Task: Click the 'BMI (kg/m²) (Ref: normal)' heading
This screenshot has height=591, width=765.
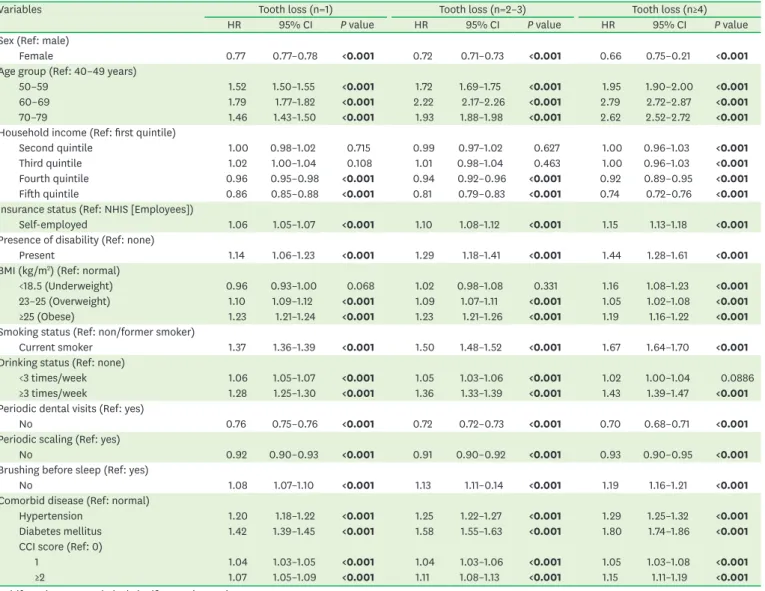Action: coord(60,271)
